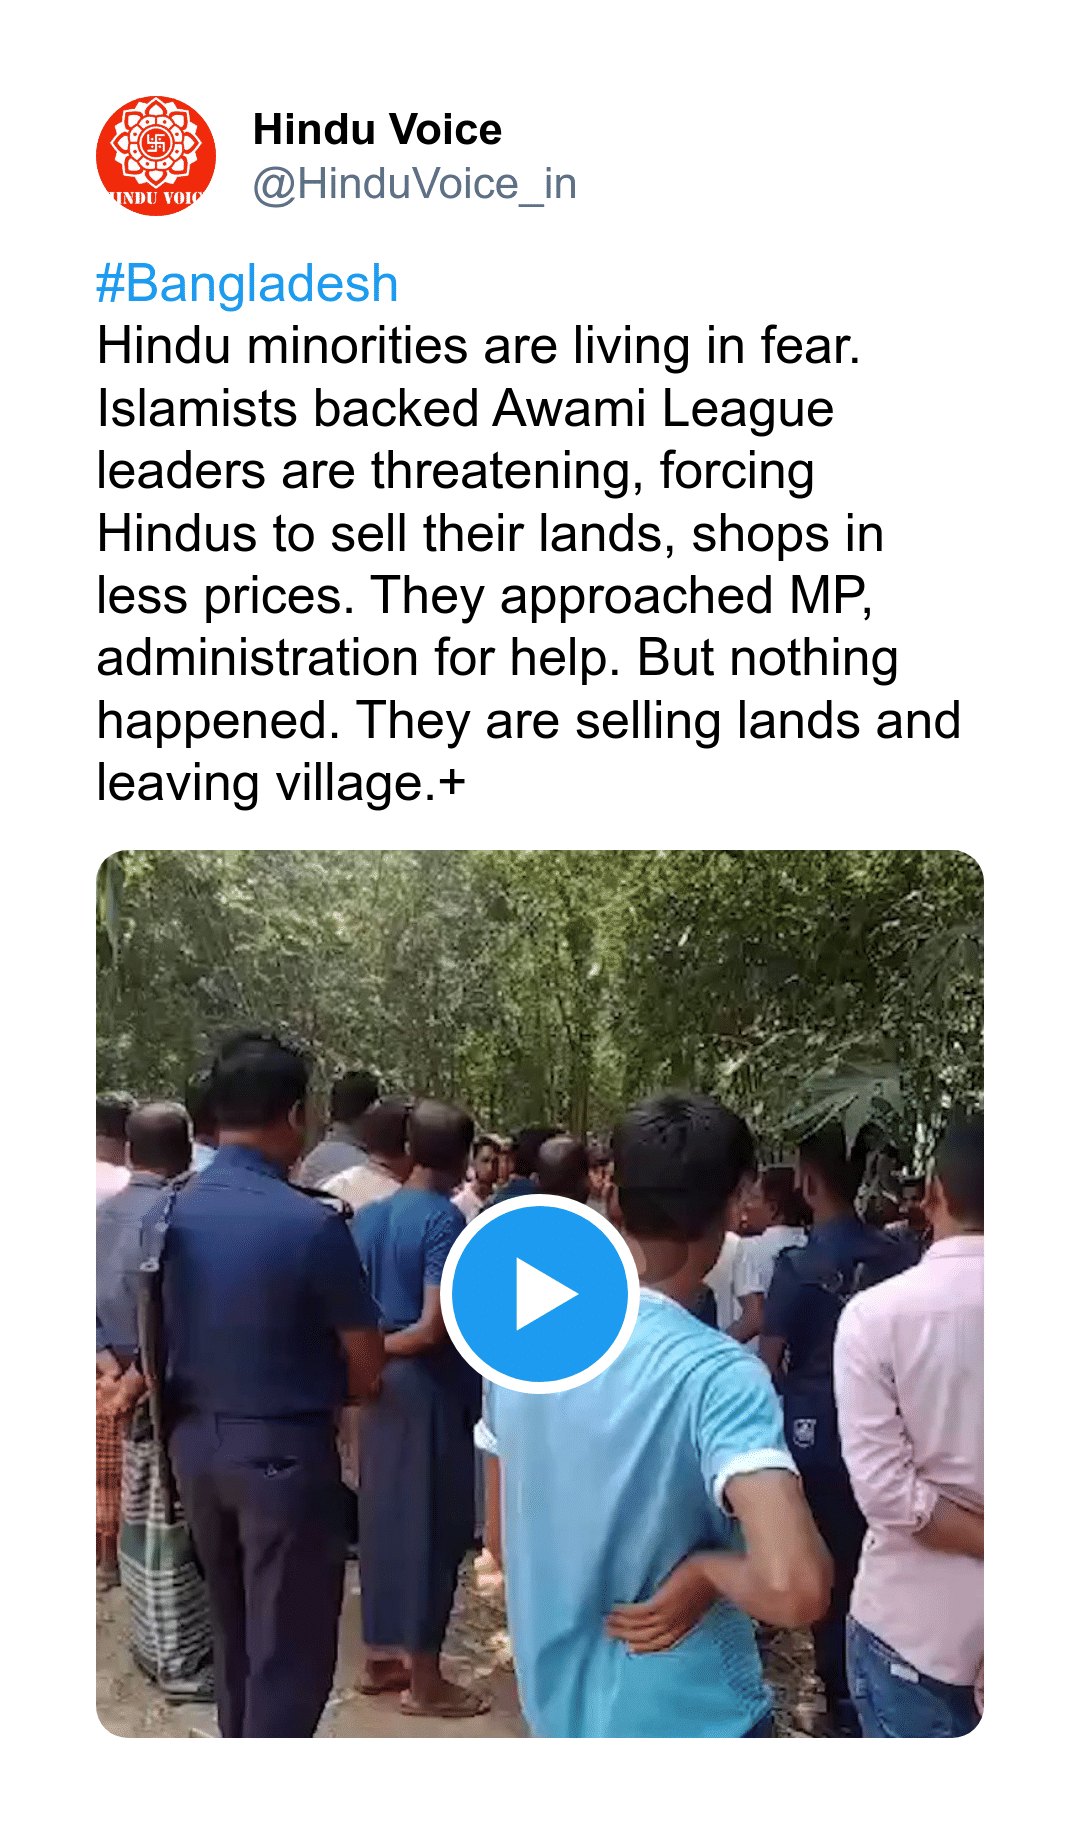
Task: Click the Hindu Voice display name
Action: pyautogui.click(x=377, y=130)
